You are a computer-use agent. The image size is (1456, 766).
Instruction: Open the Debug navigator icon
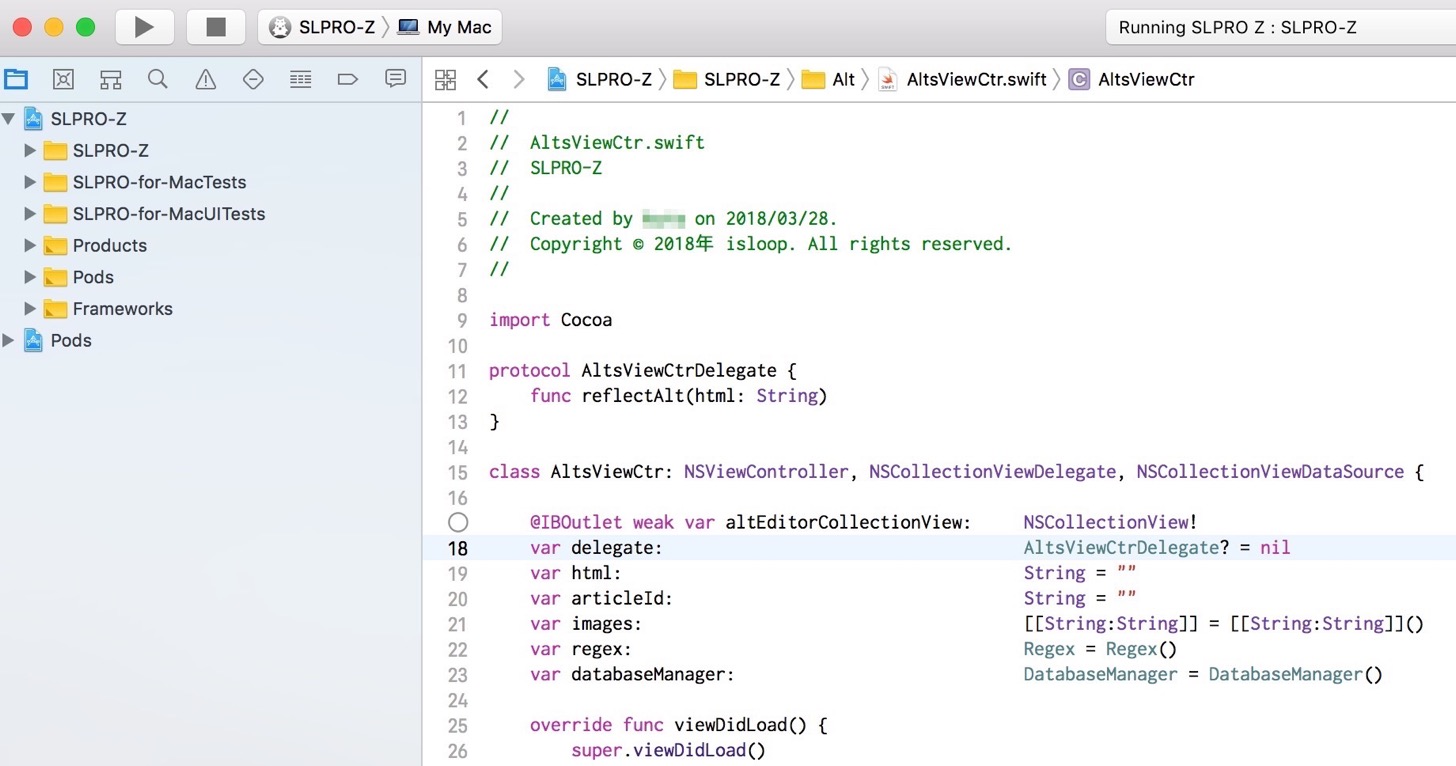pyautogui.click(x=300, y=80)
